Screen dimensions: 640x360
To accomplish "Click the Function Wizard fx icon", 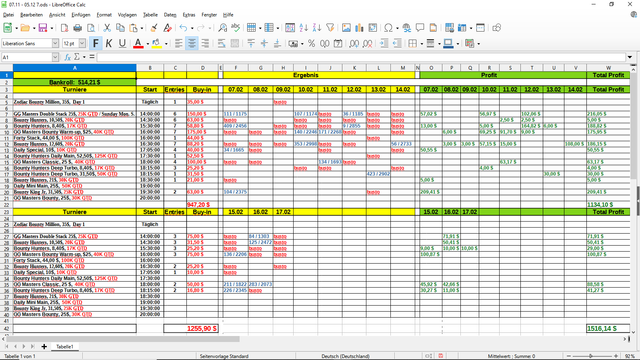I will pos(68,57).
